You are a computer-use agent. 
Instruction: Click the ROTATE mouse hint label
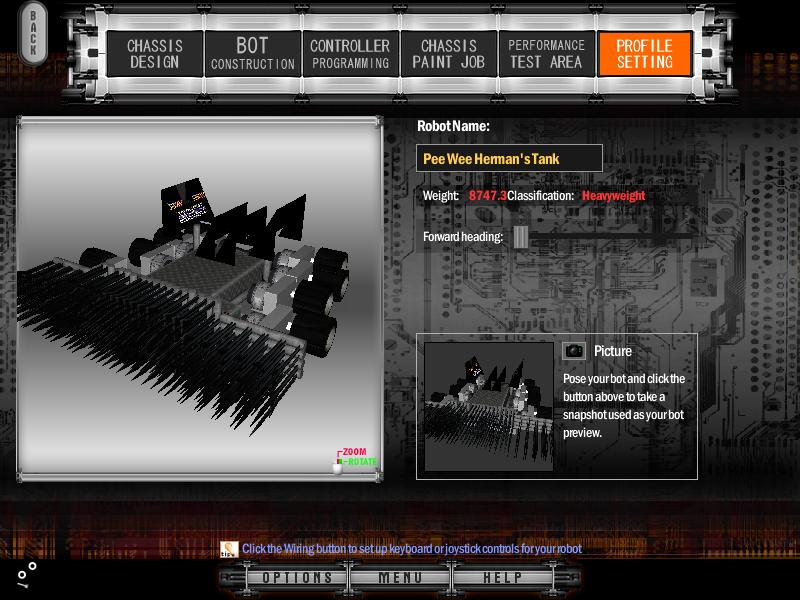362,462
